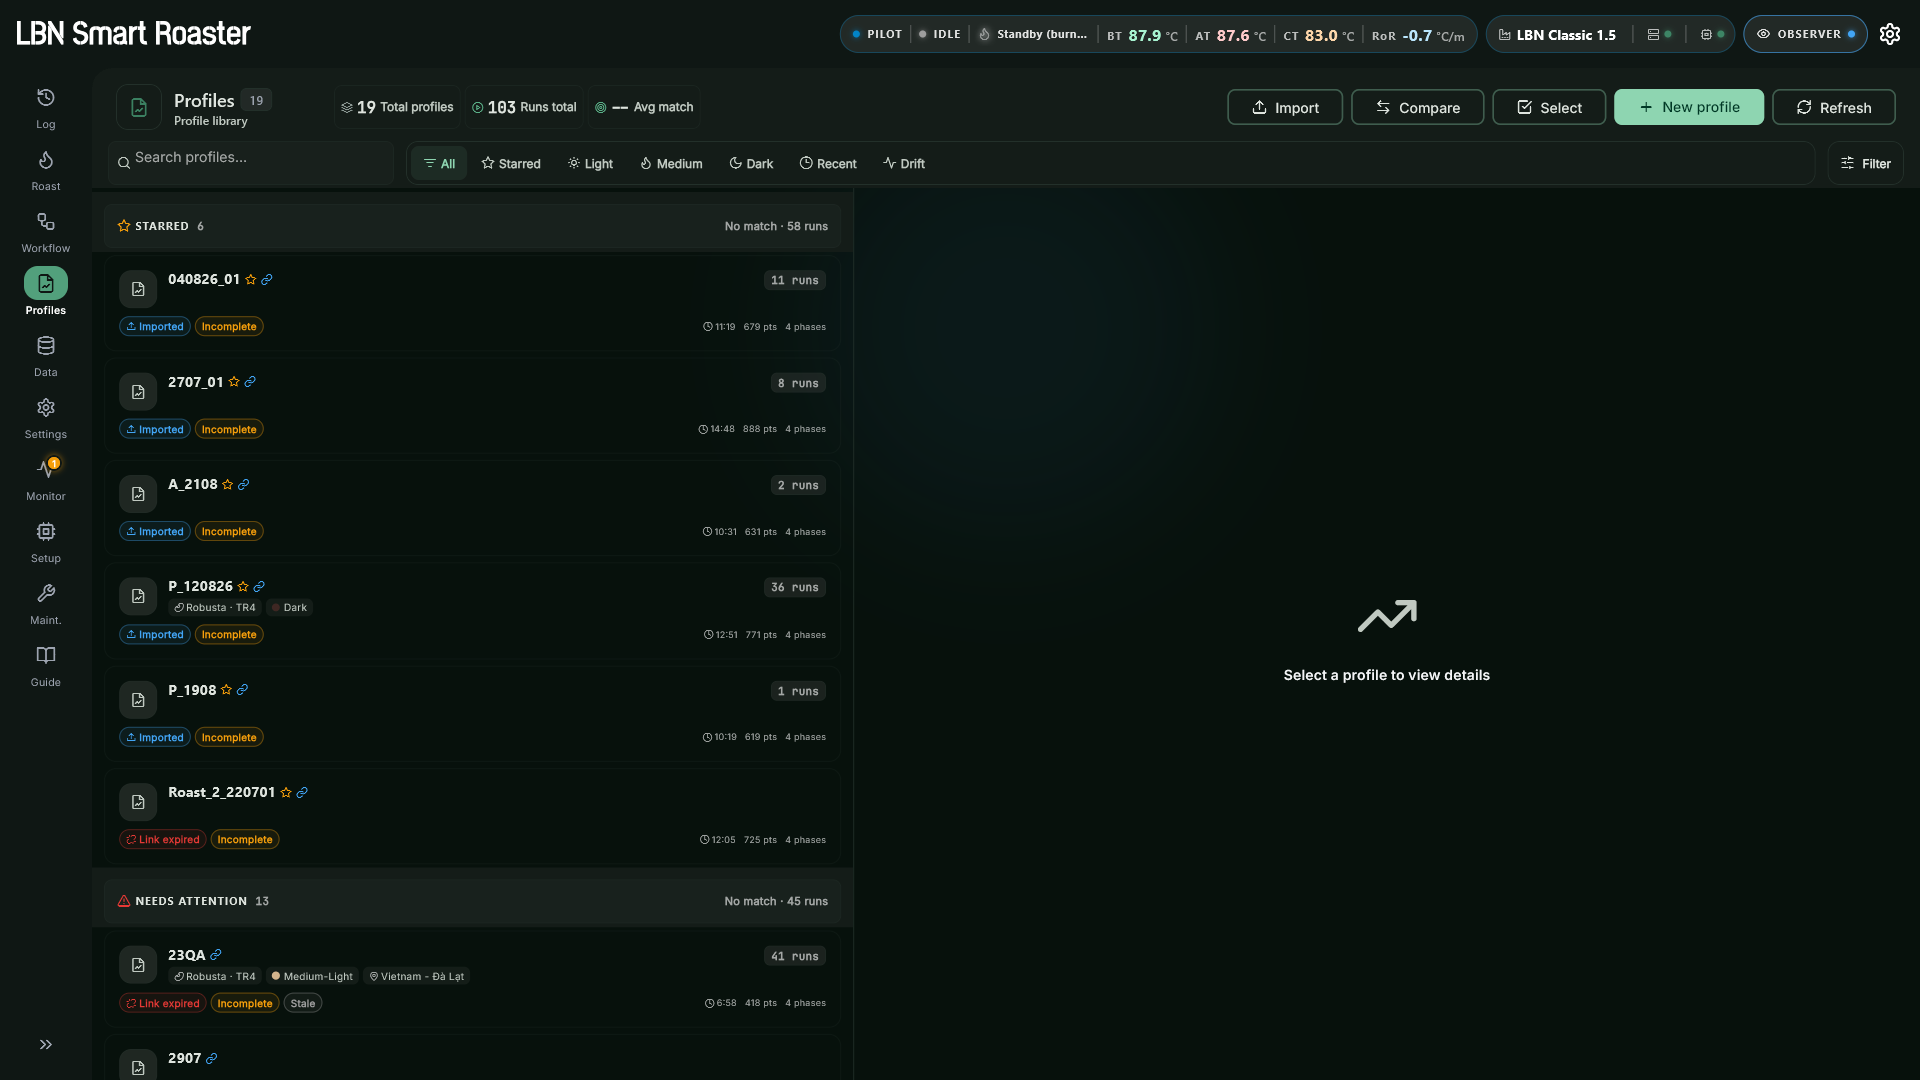
Task: Expand the sidebar with double chevron
Action: click(x=46, y=1044)
